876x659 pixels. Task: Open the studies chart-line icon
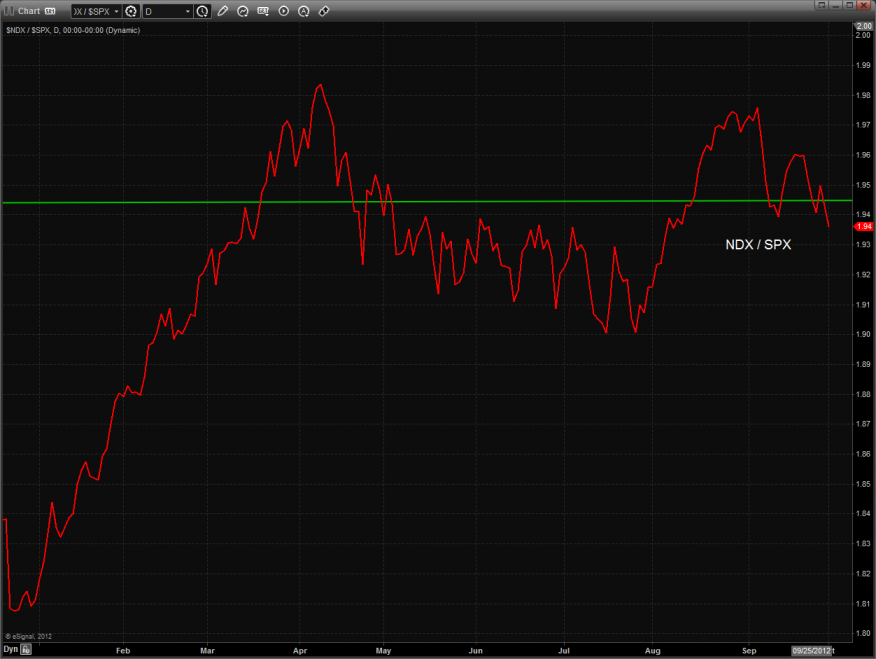coord(243,11)
